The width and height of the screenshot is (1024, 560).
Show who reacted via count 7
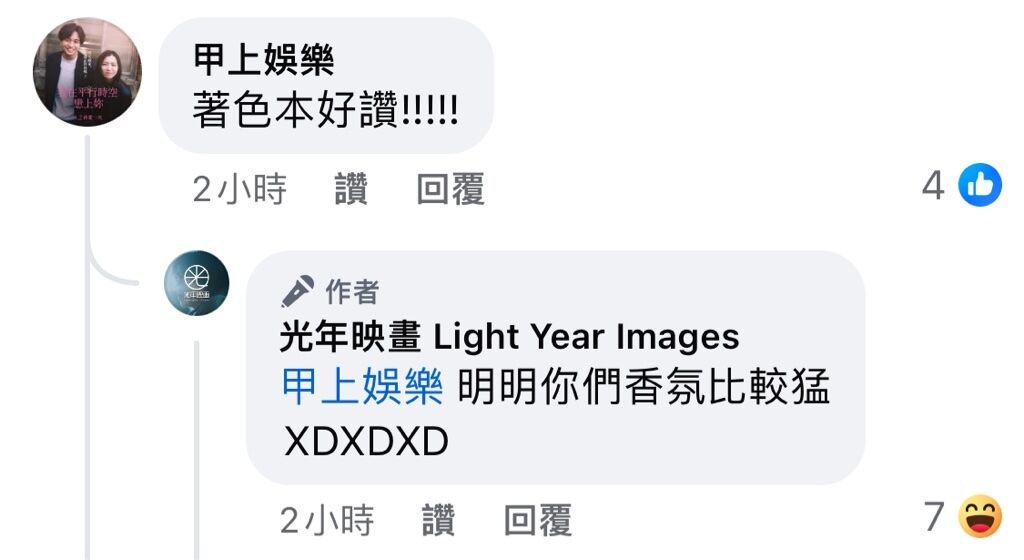934,516
